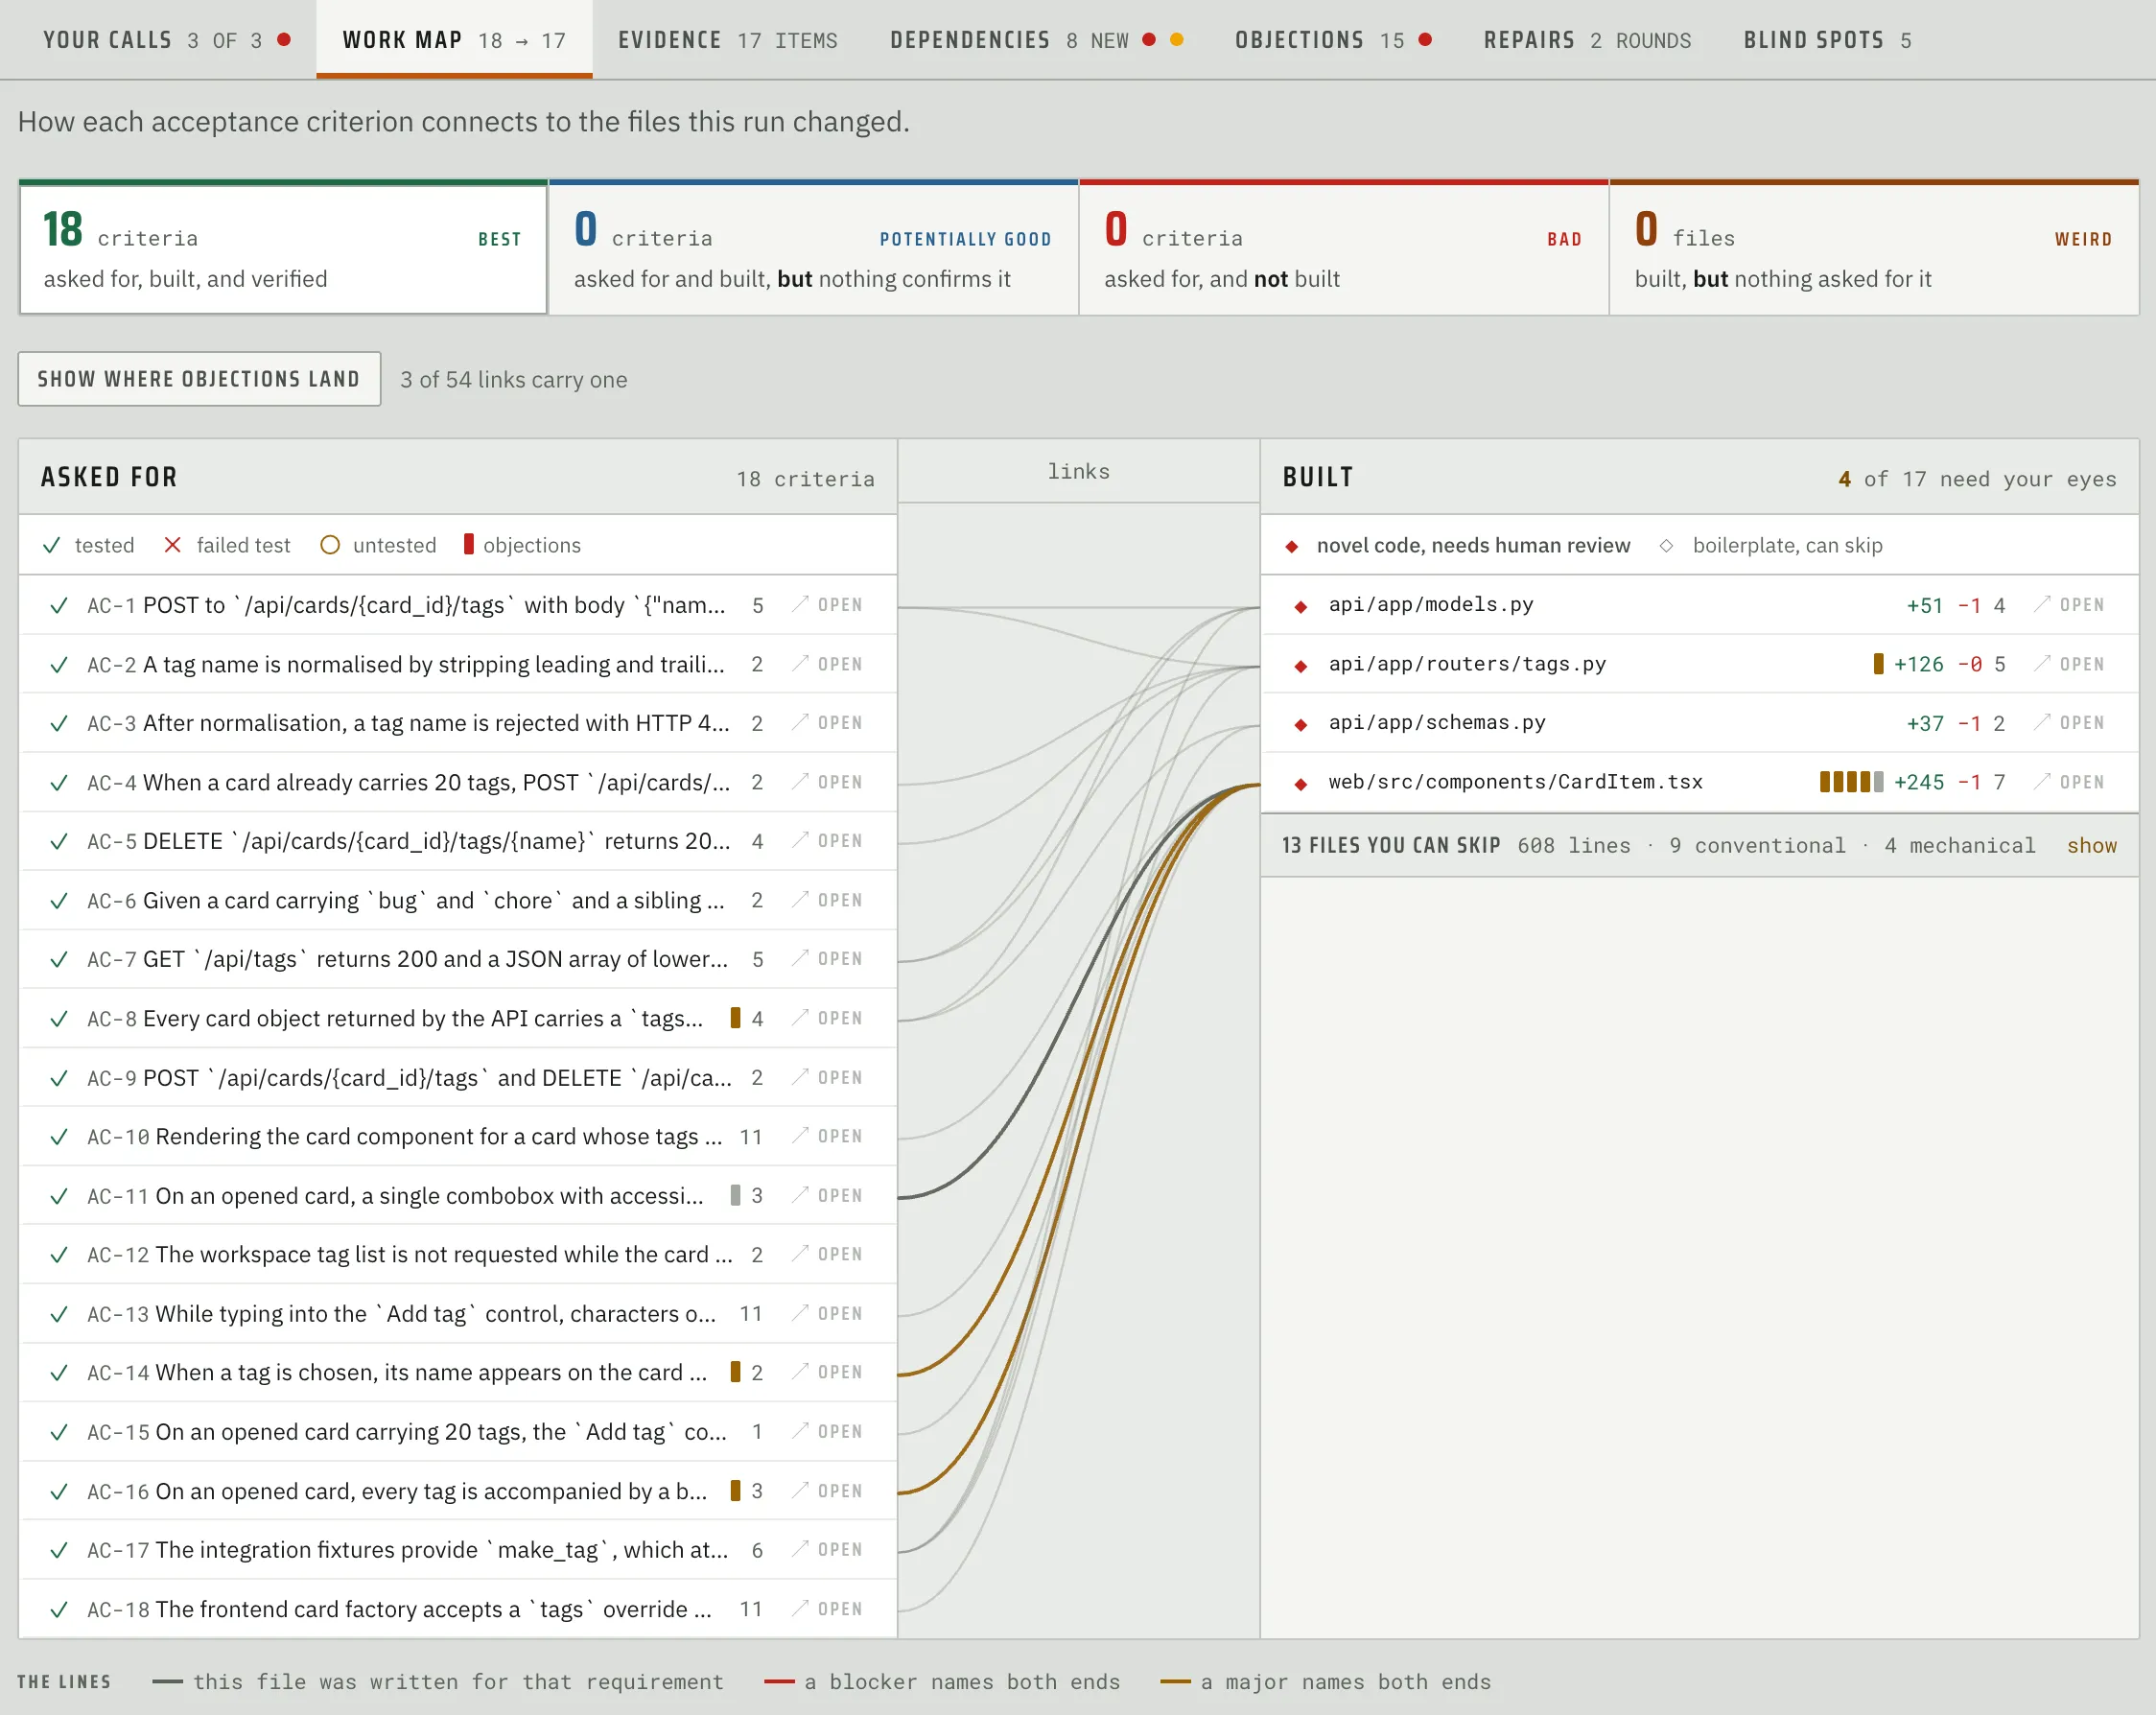Select AC-3 tag name rejected row
Image resolution: width=2156 pixels, height=1715 pixels.
(x=458, y=723)
